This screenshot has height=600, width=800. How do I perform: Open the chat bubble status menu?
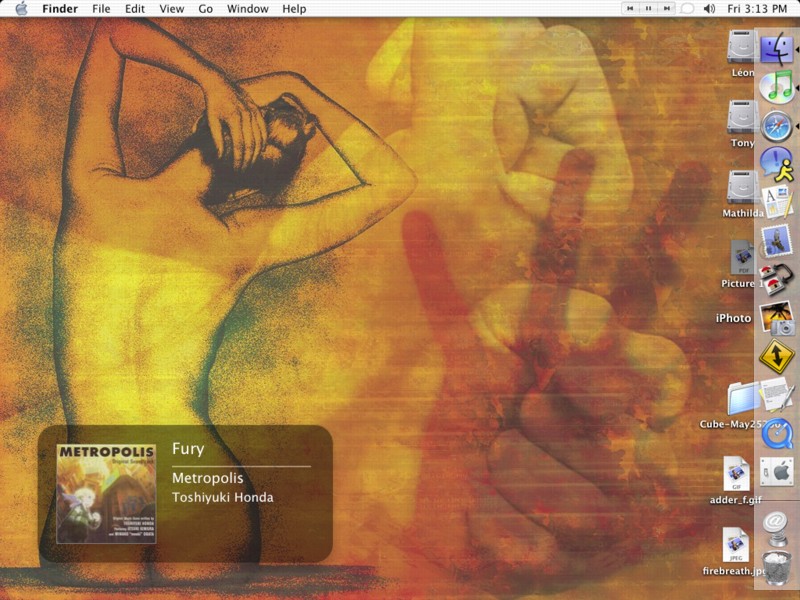688,8
